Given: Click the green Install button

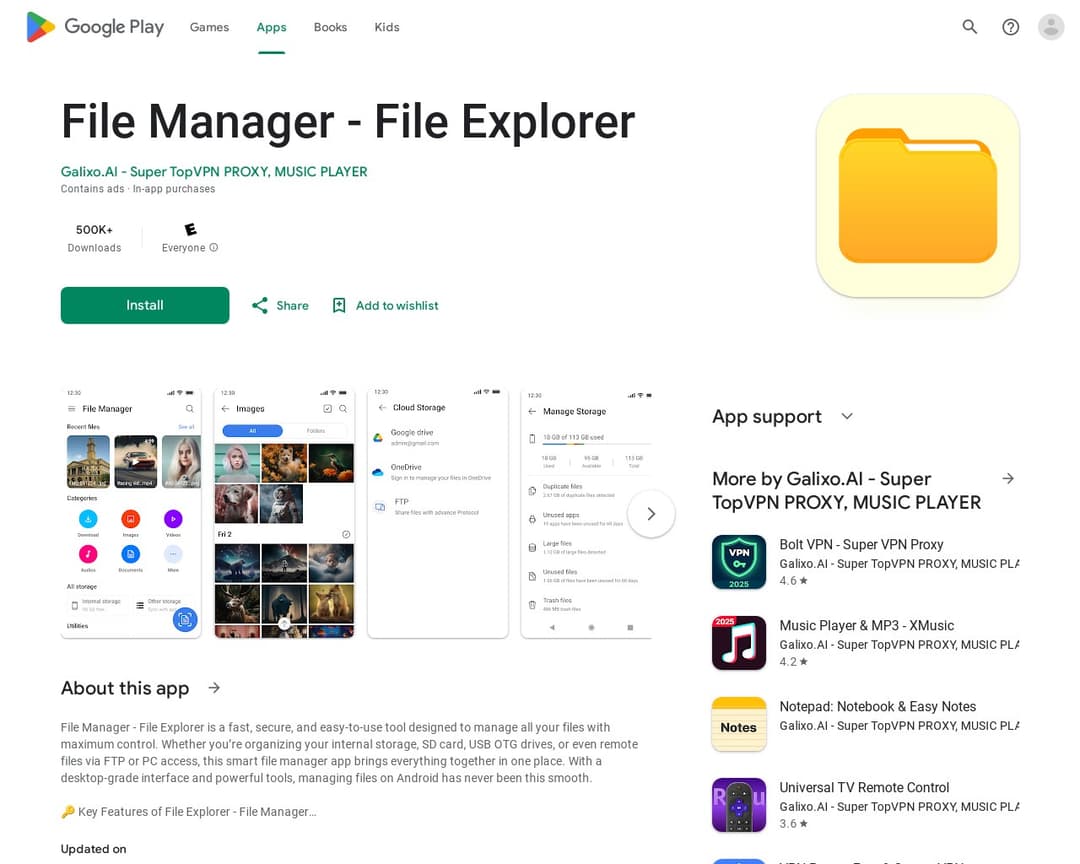Looking at the screenshot, I should (145, 305).
